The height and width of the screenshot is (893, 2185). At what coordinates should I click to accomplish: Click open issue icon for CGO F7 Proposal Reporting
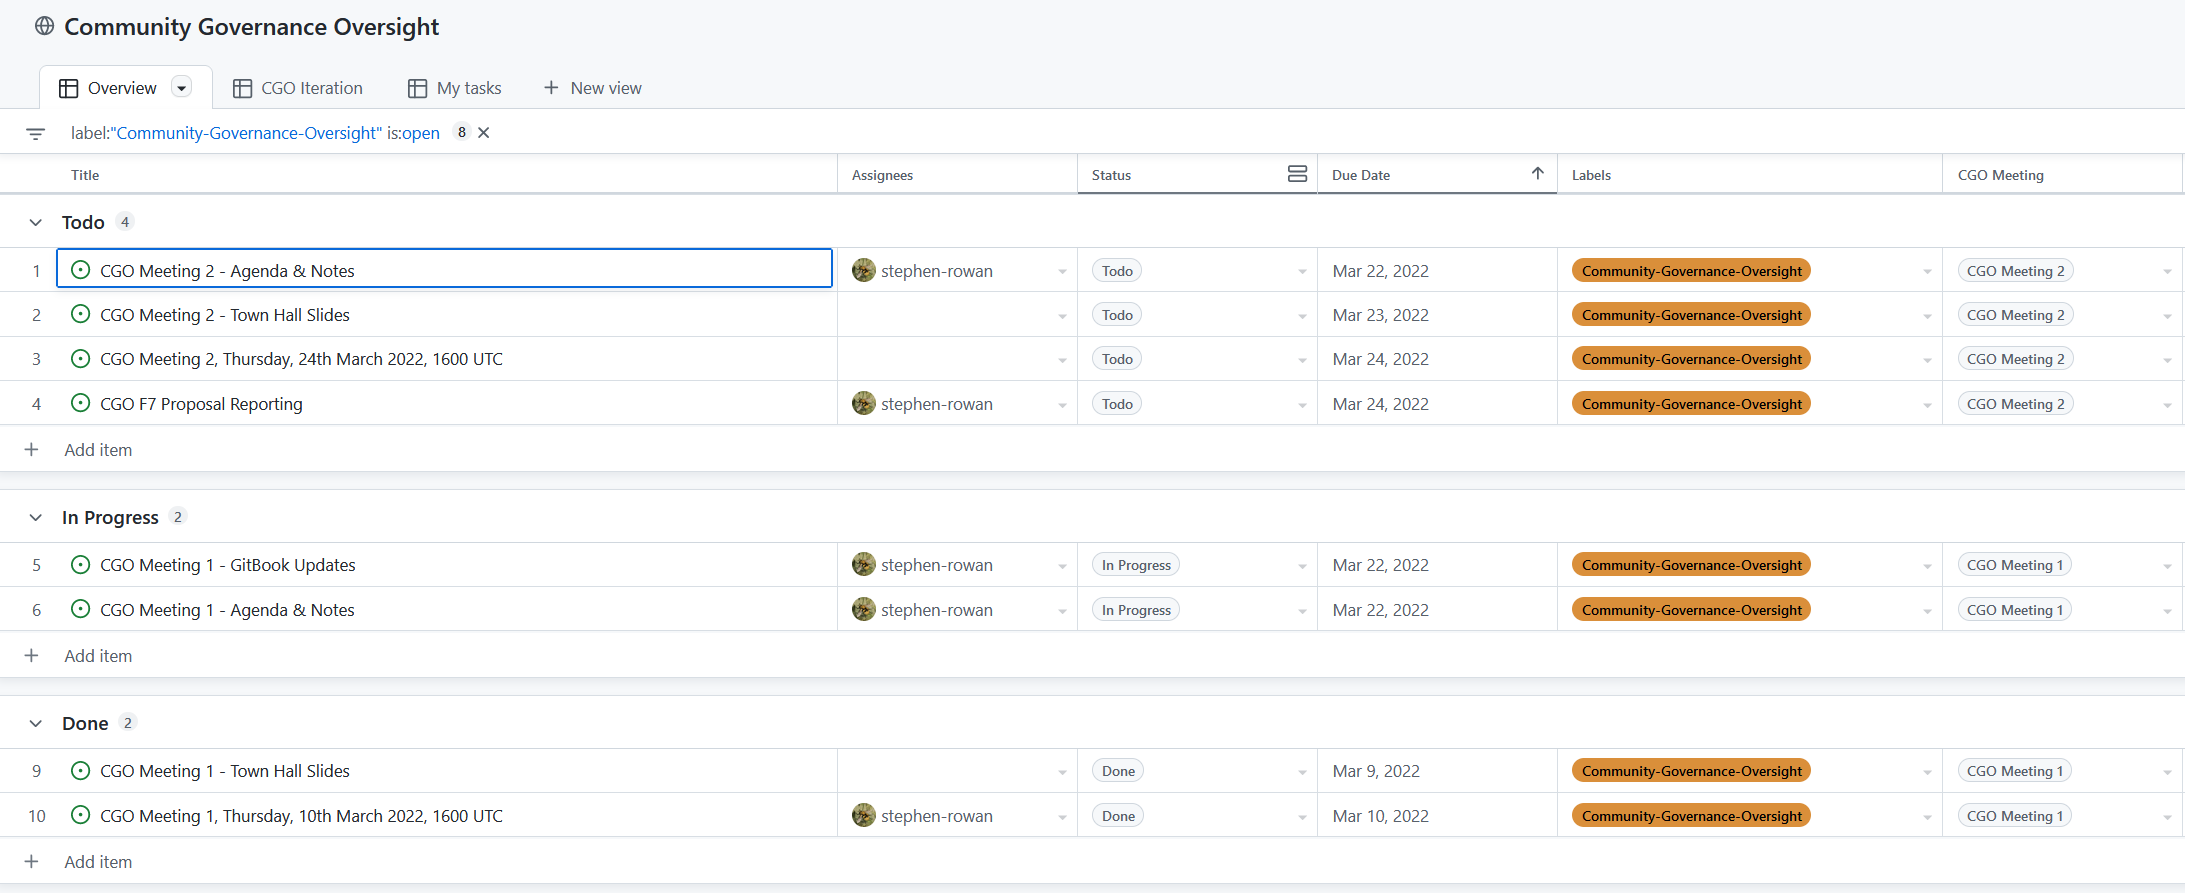pos(81,403)
